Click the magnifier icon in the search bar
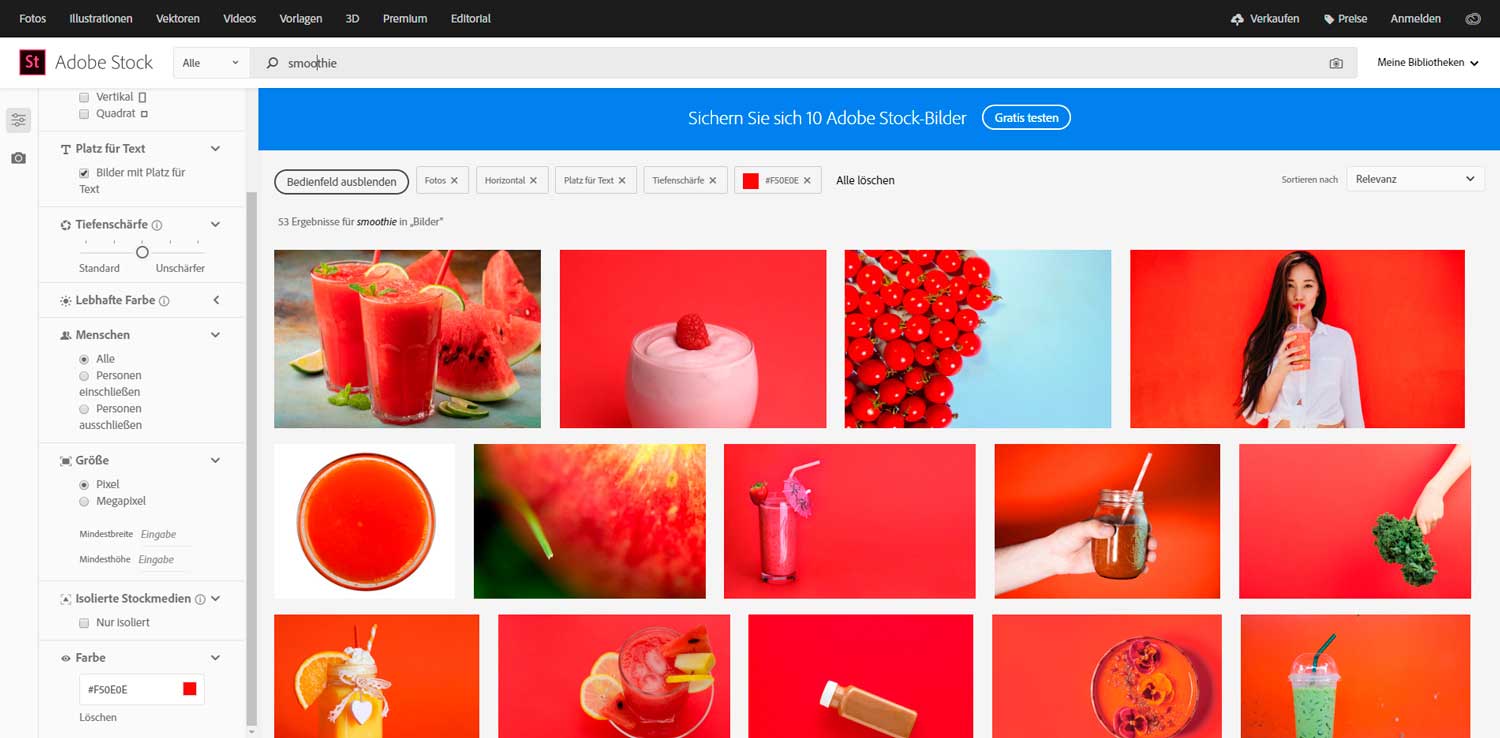1500x738 pixels. tap(272, 63)
